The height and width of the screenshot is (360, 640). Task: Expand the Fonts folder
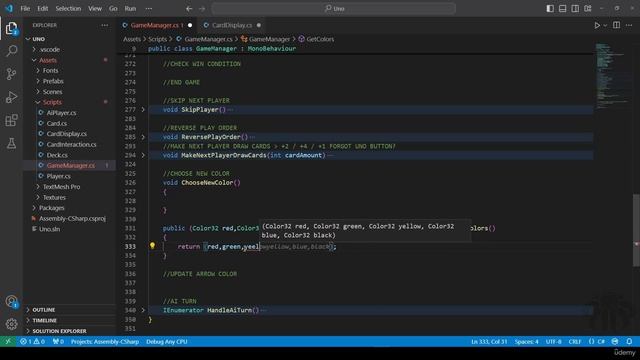(51, 71)
